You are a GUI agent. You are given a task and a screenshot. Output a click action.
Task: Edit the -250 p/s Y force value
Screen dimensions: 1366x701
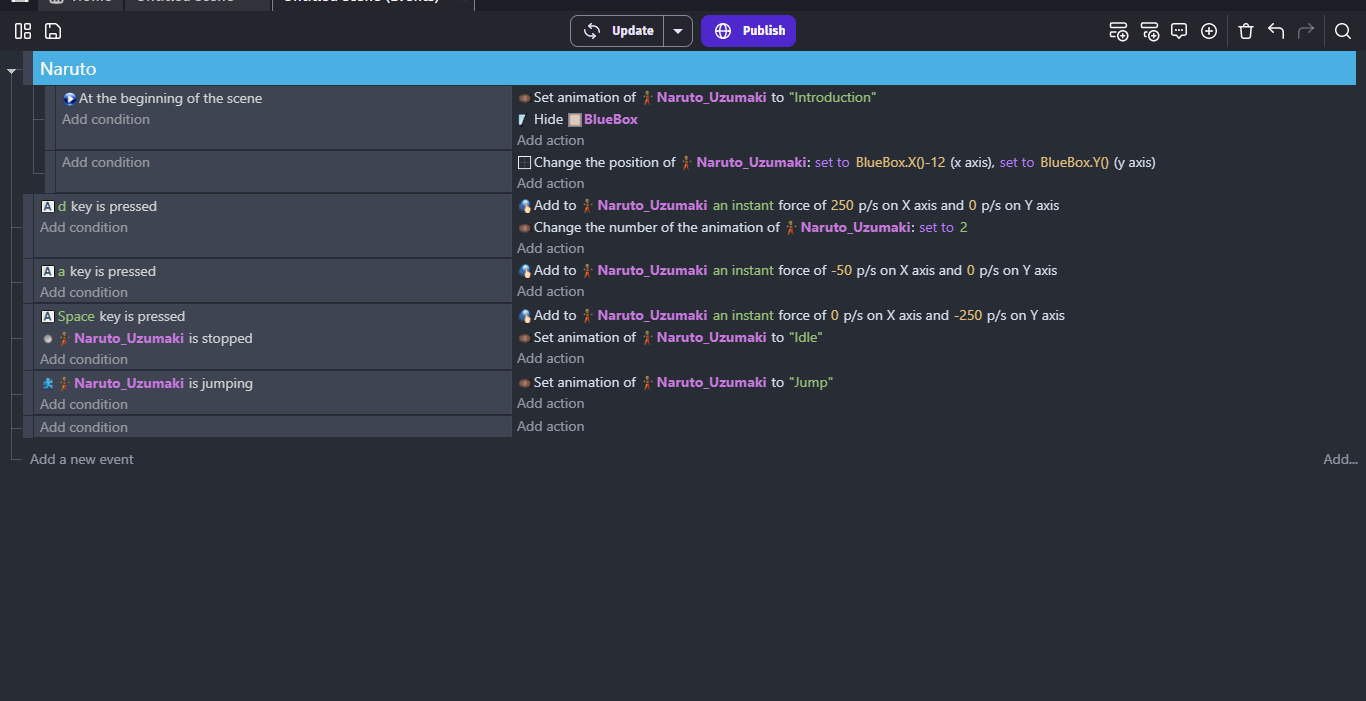pyautogui.click(x=968, y=315)
